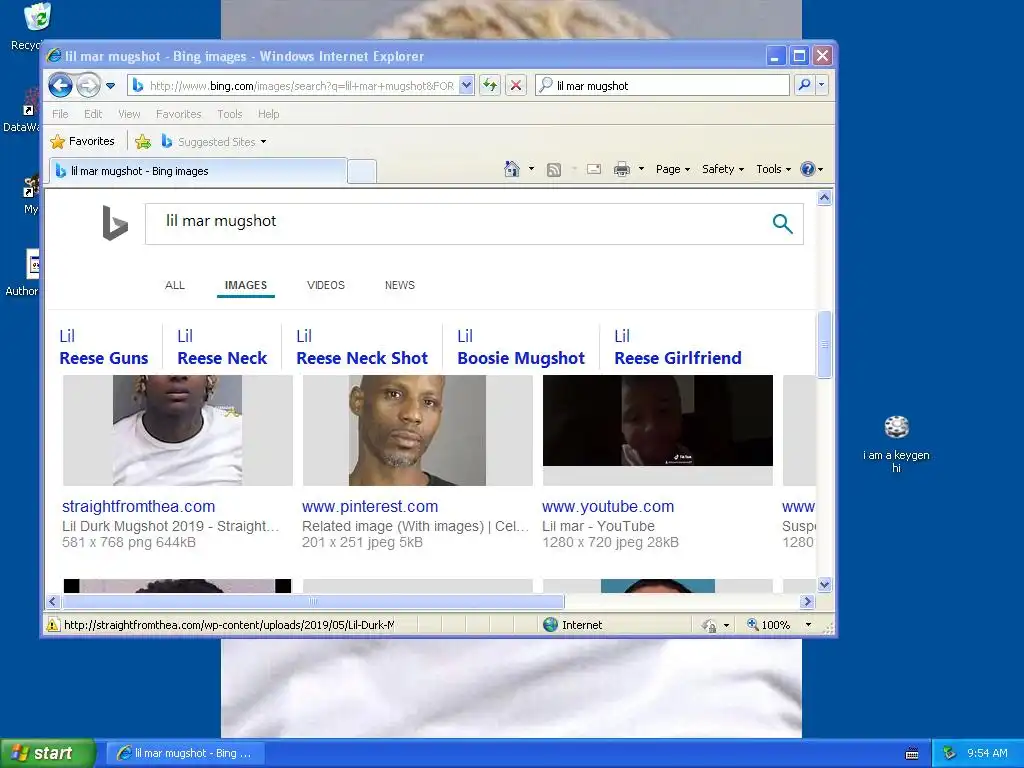Click the Print icon
Image resolution: width=1024 pixels, height=768 pixels.
coord(622,170)
